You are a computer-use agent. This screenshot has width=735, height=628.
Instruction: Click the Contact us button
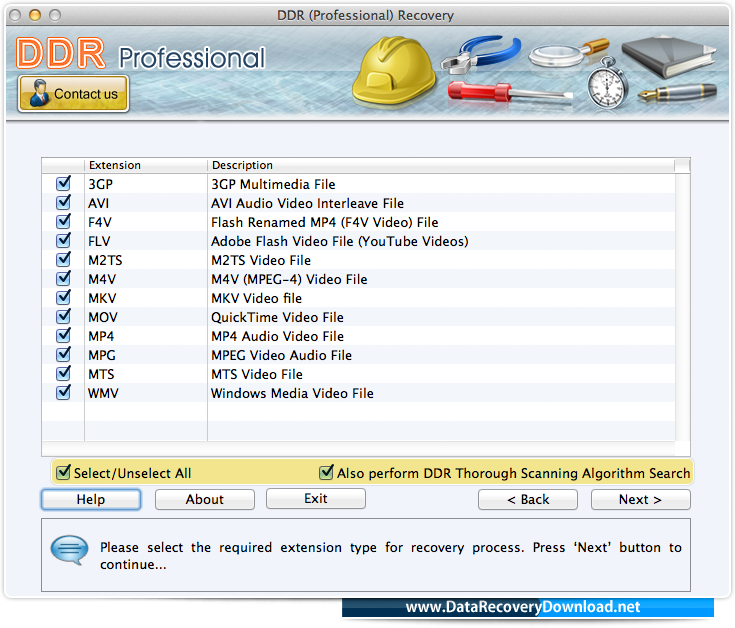click(x=73, y=94)
